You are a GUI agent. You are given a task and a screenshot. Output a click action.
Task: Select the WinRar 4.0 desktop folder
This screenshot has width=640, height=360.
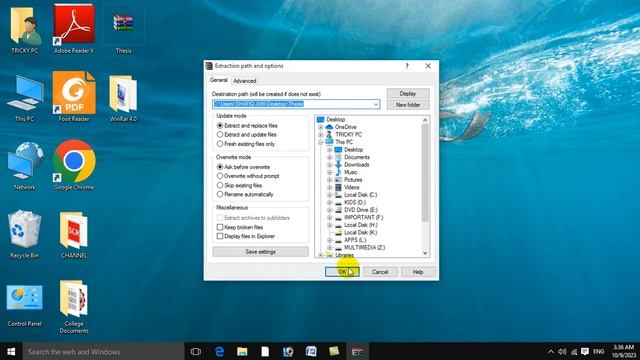point(123,98)
